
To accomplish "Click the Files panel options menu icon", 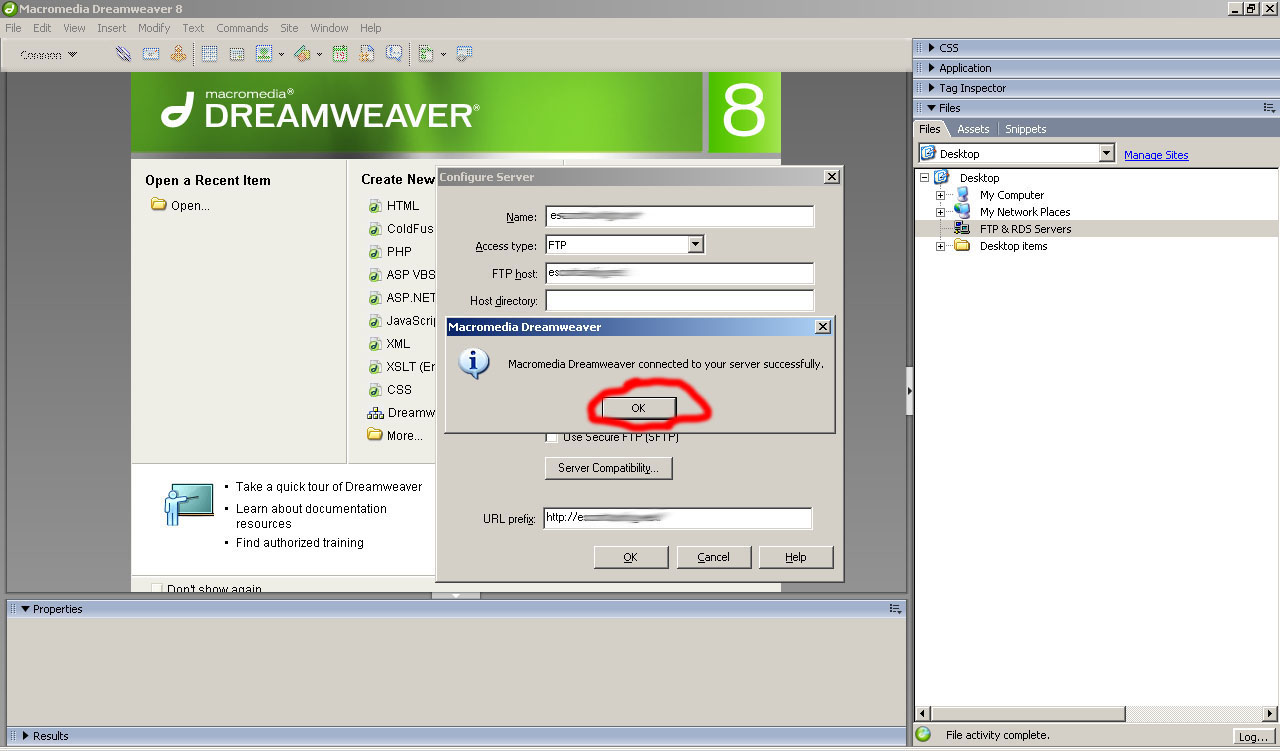I will pos(1269,108).
